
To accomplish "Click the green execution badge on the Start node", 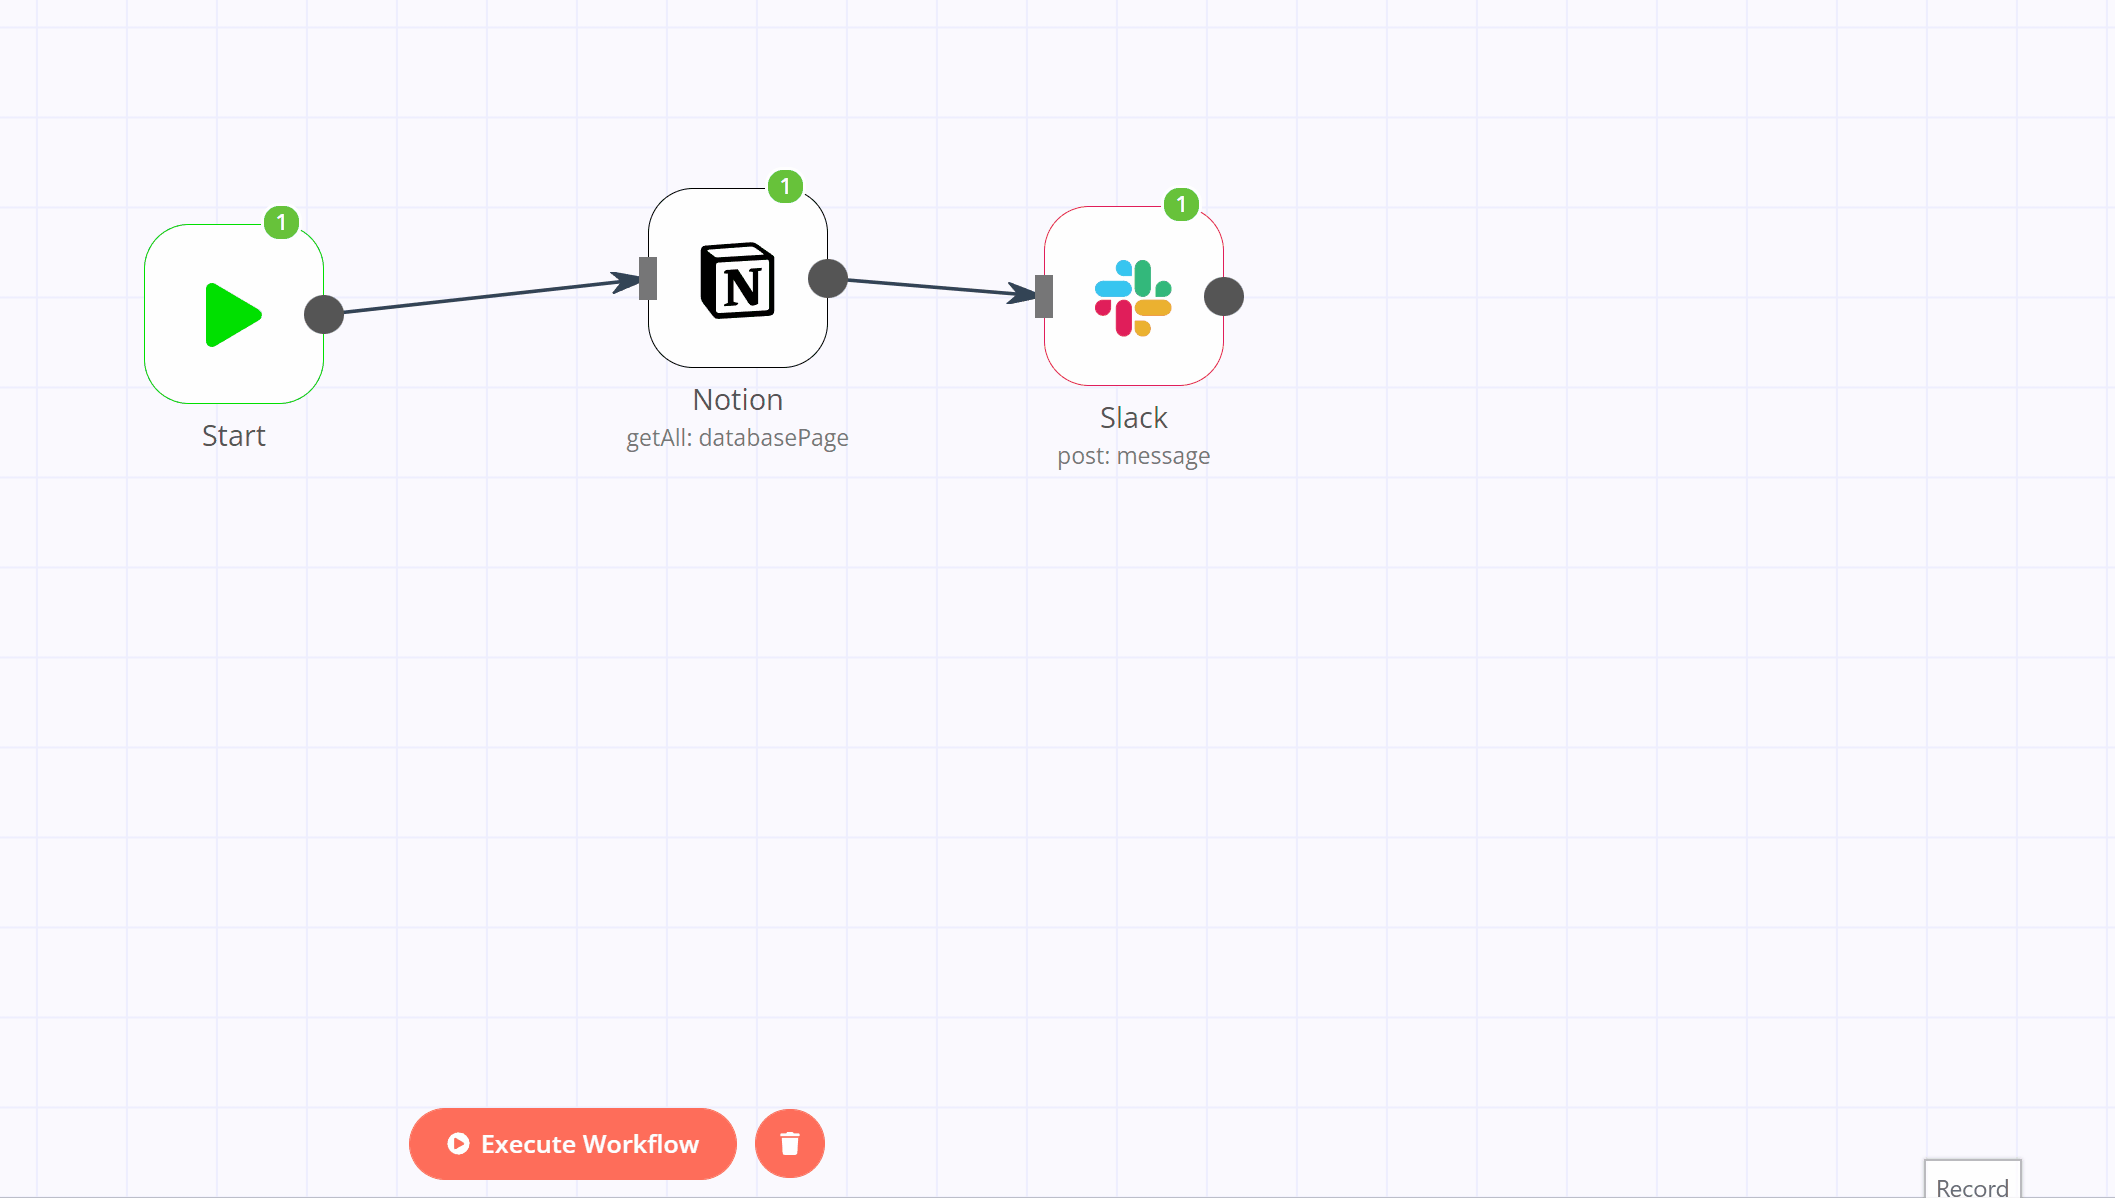I will pyautogui.click(x=281, y=224).
